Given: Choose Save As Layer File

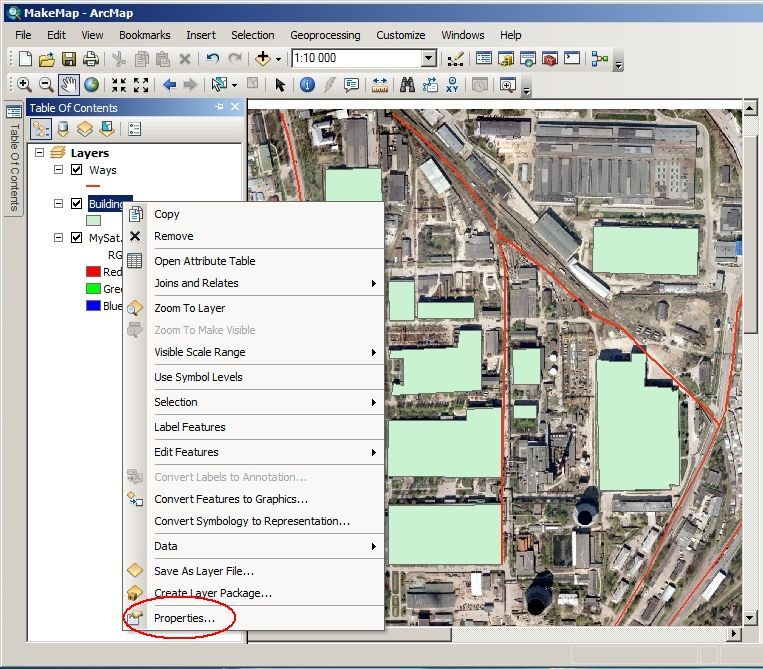Looking at the screenshot, I should pos(203,571).
